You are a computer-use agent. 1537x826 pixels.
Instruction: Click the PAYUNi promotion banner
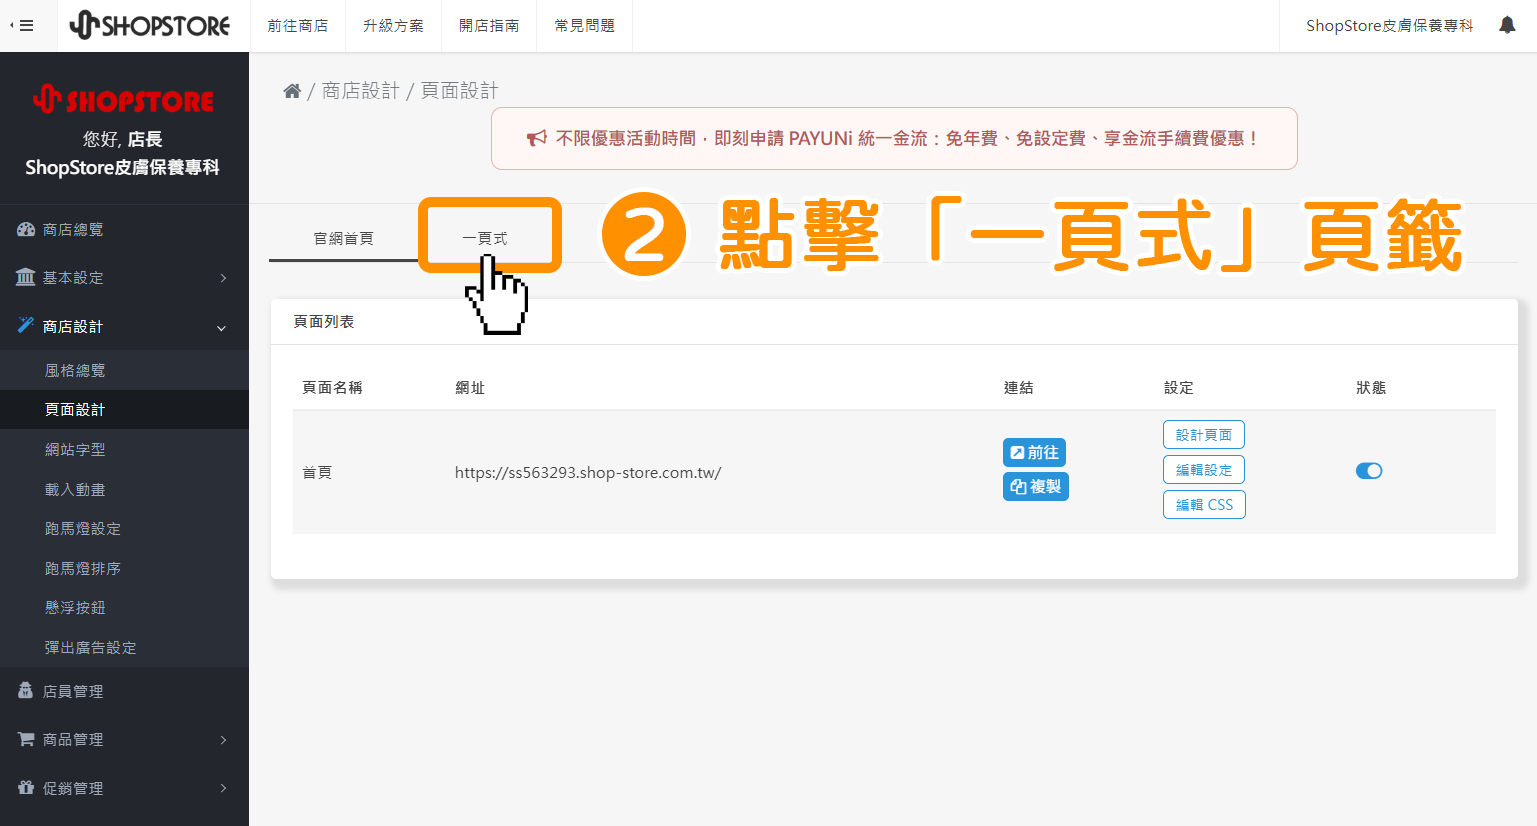click(894, 138)
